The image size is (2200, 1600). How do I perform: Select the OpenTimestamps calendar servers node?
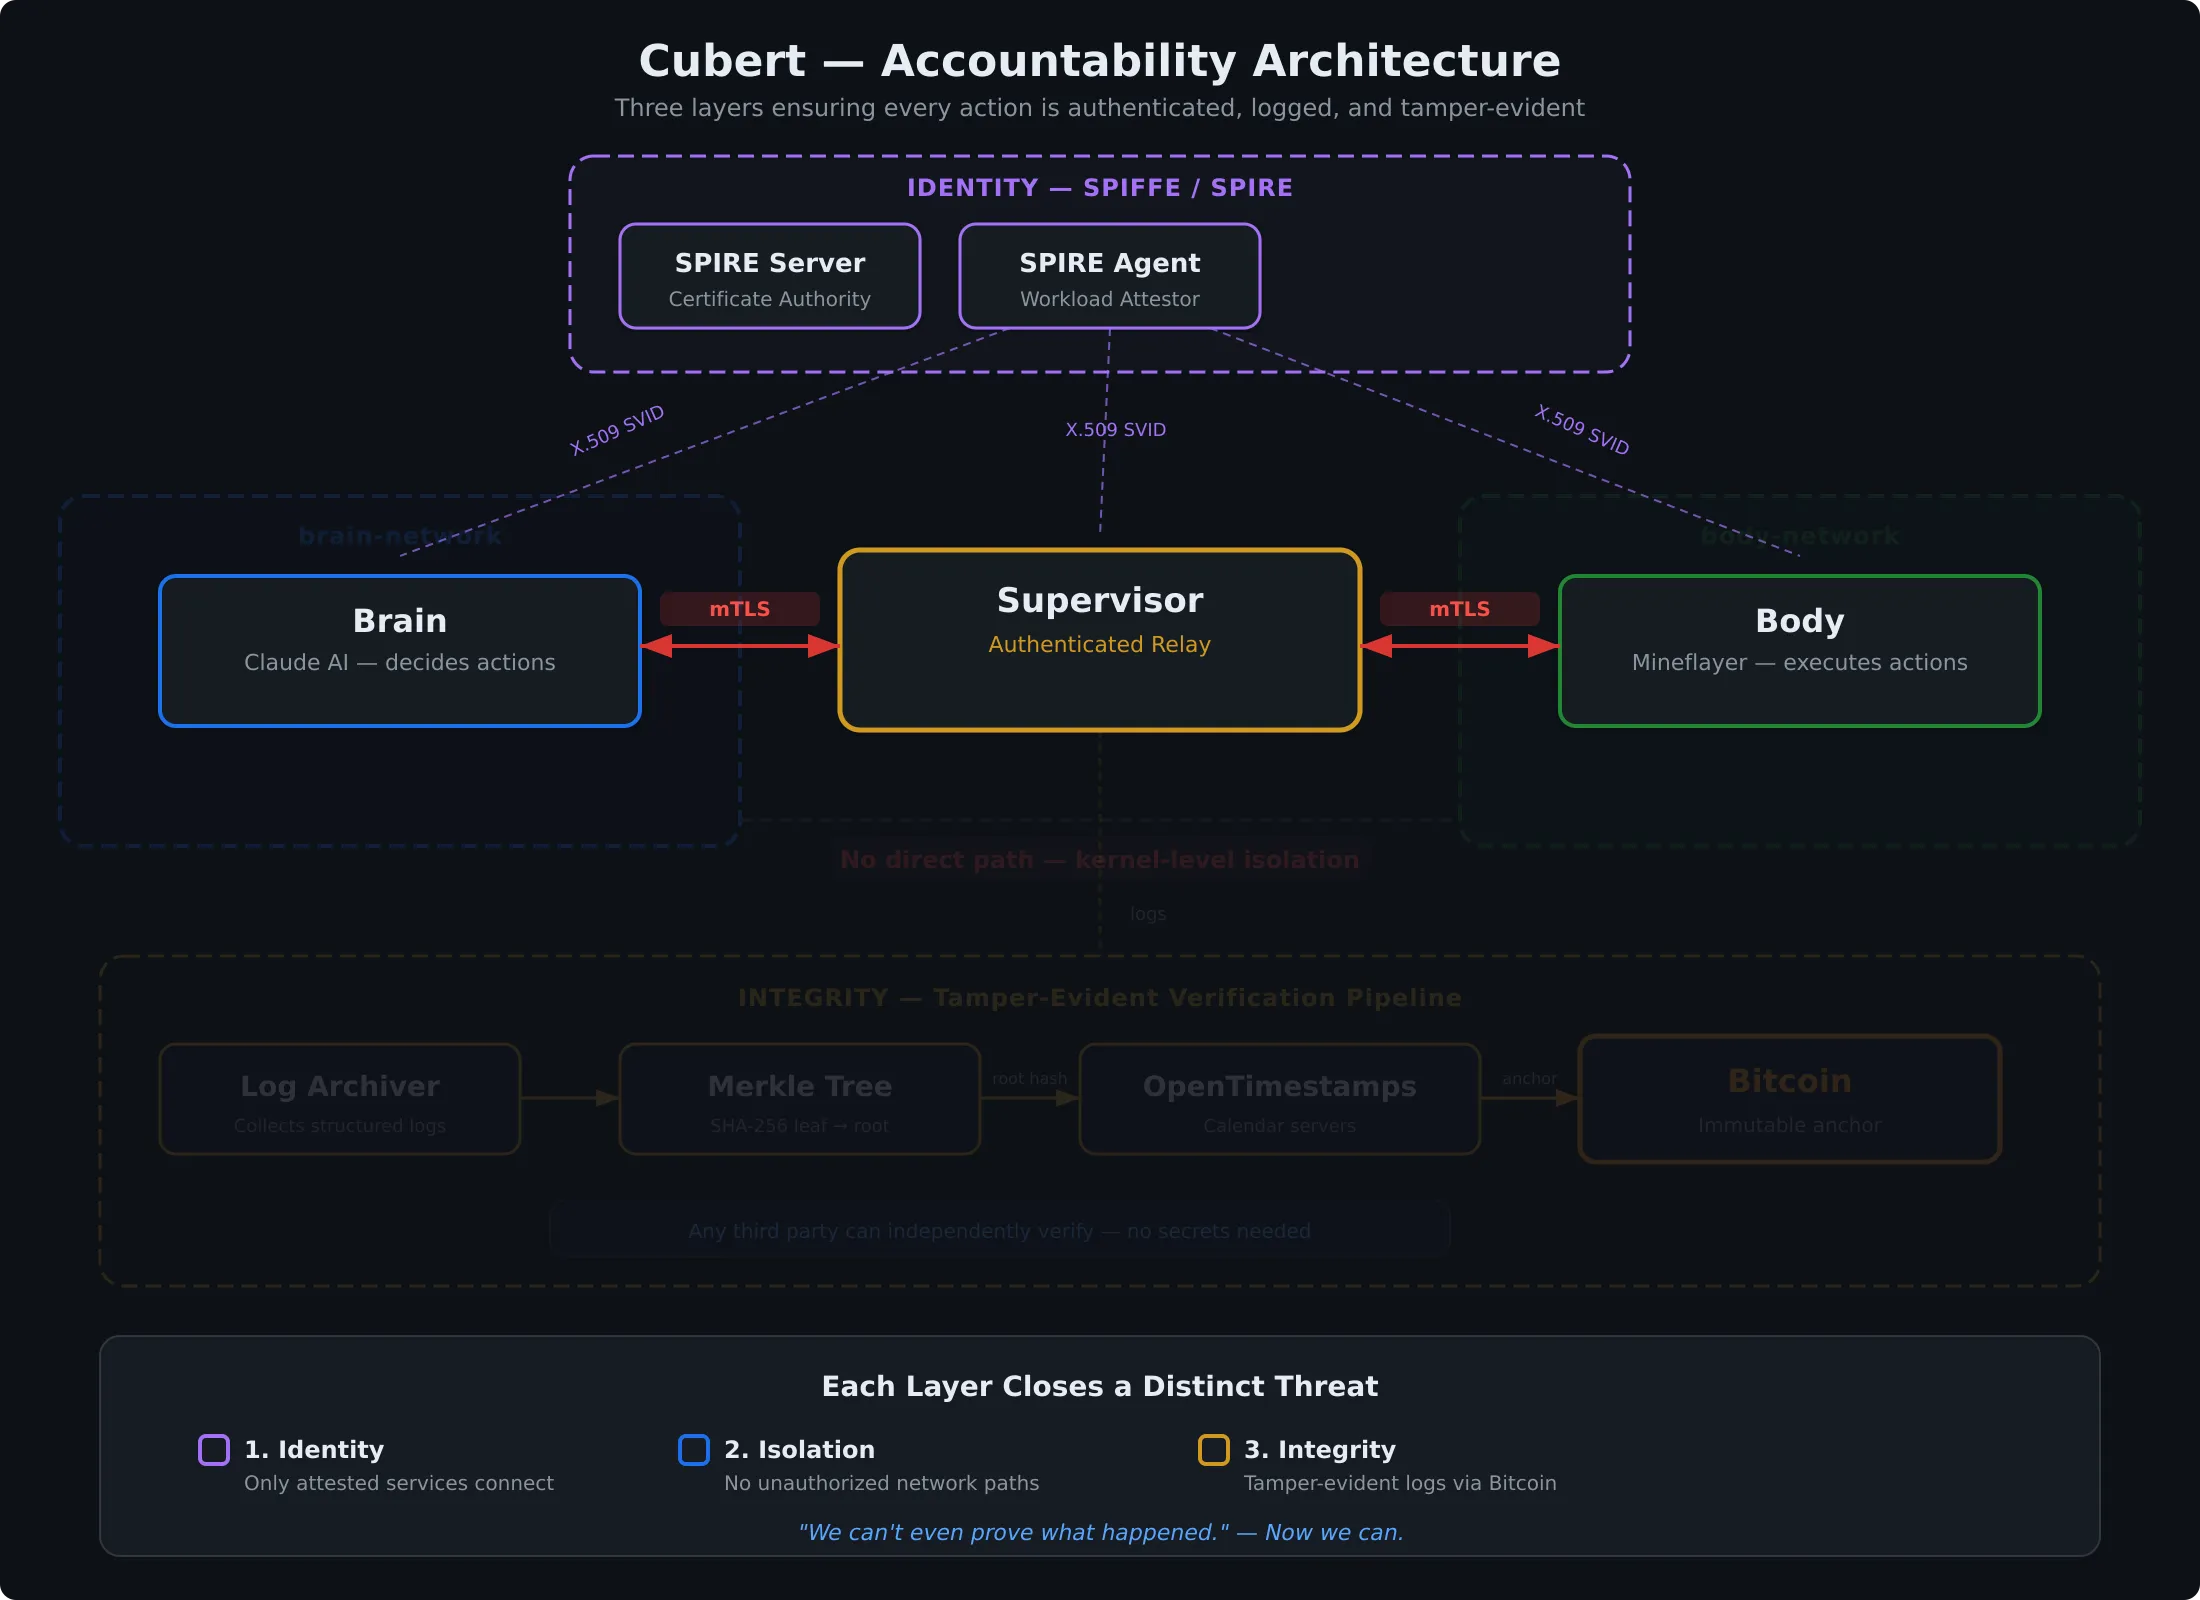[1279, 1100]
